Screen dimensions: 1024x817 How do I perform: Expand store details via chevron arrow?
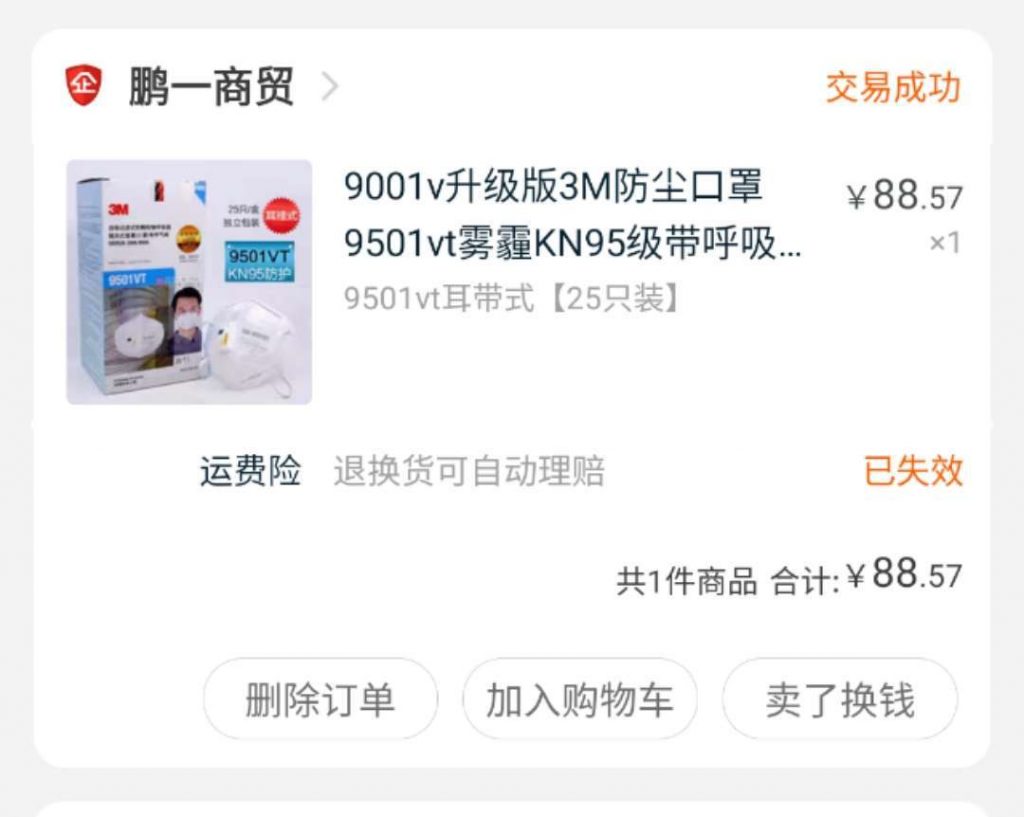[330, 86]
